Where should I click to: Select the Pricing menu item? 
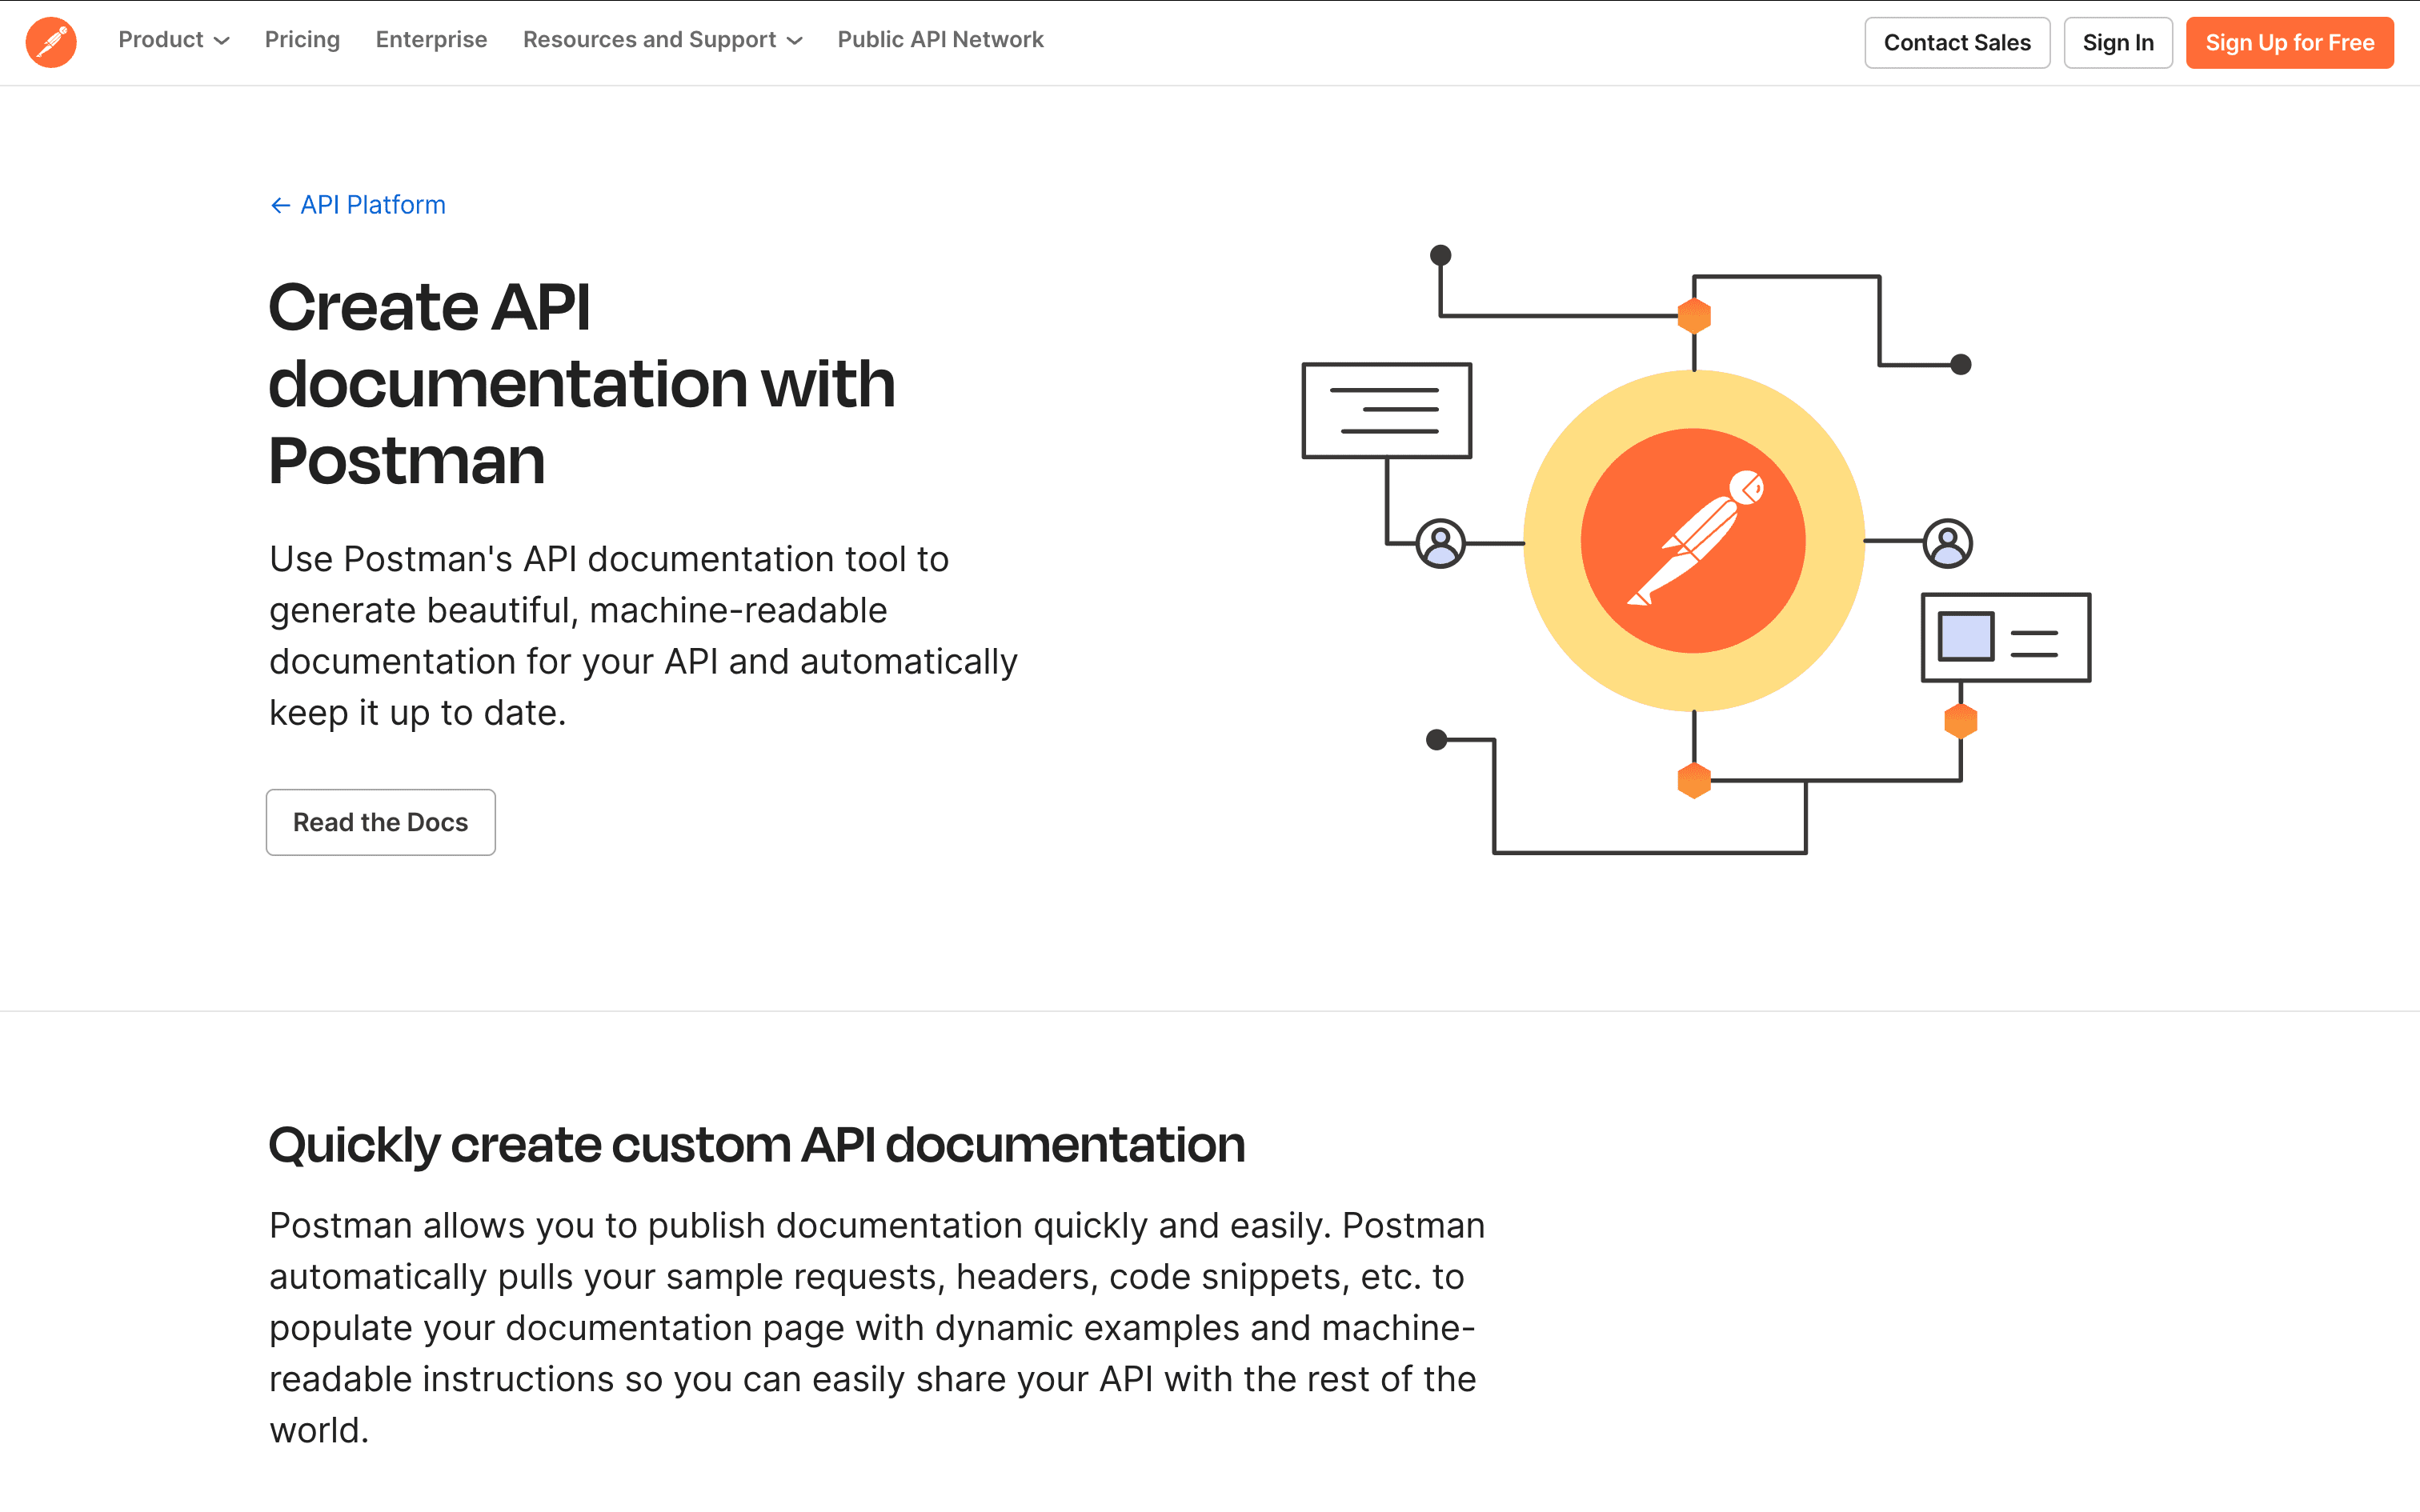[x=303, y=38]
